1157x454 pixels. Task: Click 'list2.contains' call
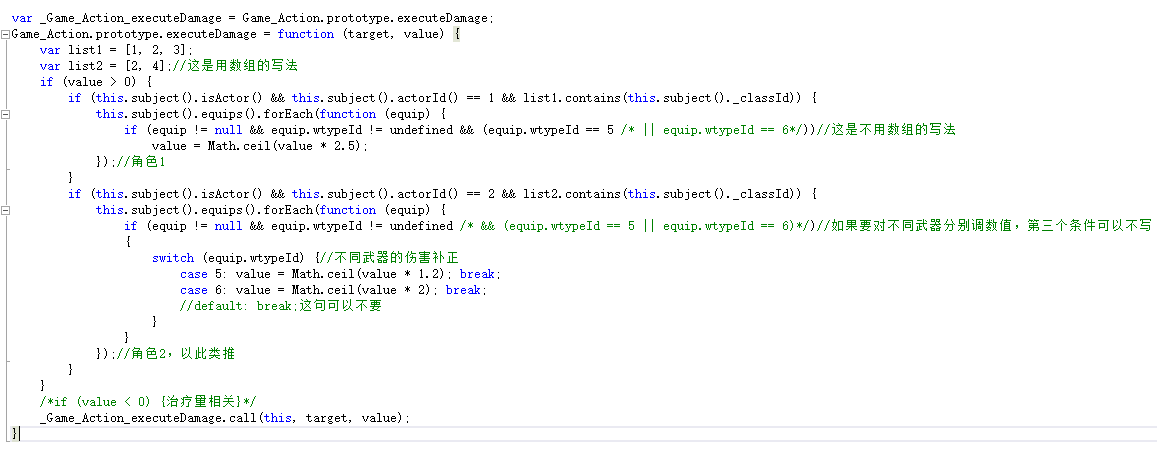(571, 194)
